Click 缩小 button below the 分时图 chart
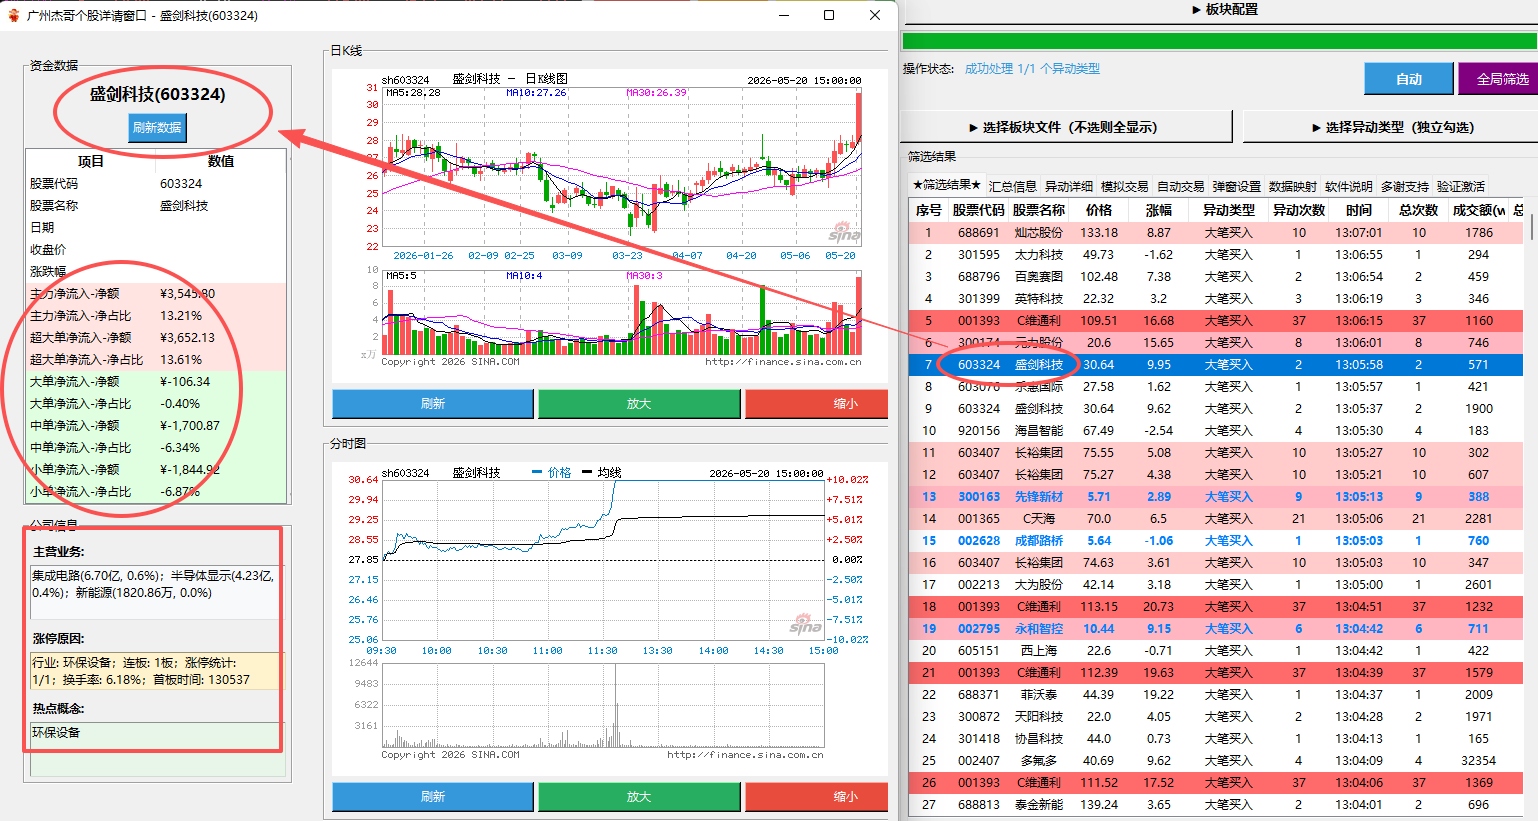Image resolution: width=1538 pixels, height=821 pixels. [817, 797]
